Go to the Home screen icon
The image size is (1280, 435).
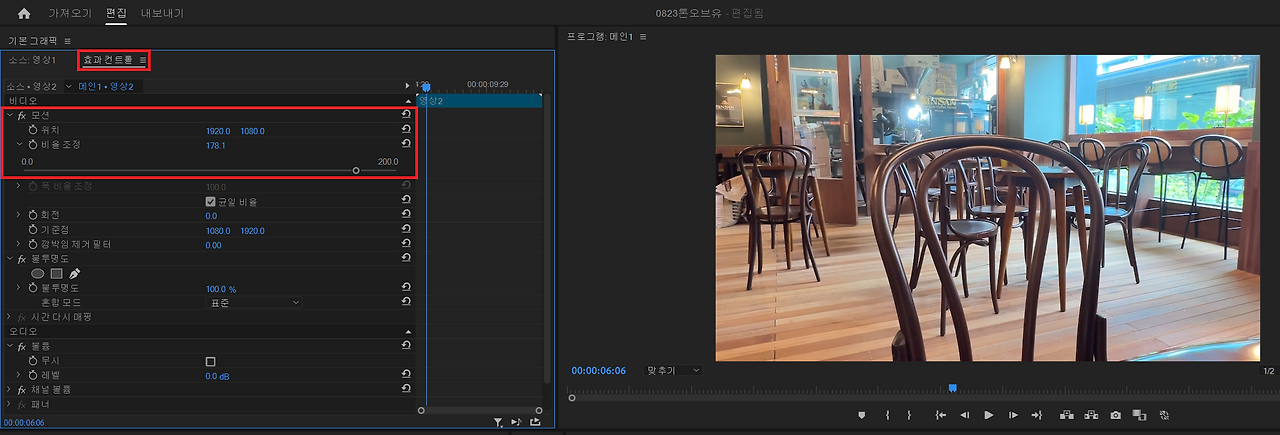(24, 14)
